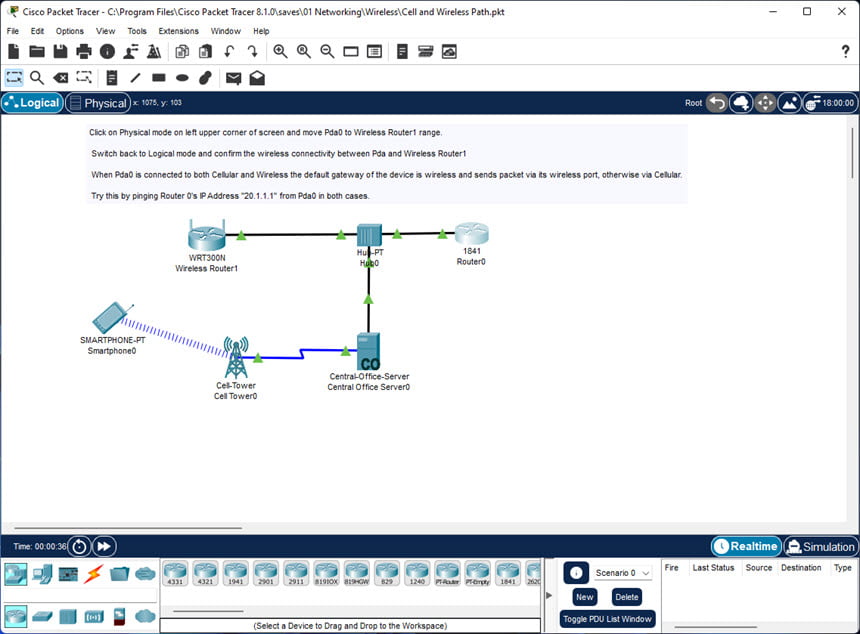Paste with the Paste icon
The image size is (860, 634).
pos(206,52)
